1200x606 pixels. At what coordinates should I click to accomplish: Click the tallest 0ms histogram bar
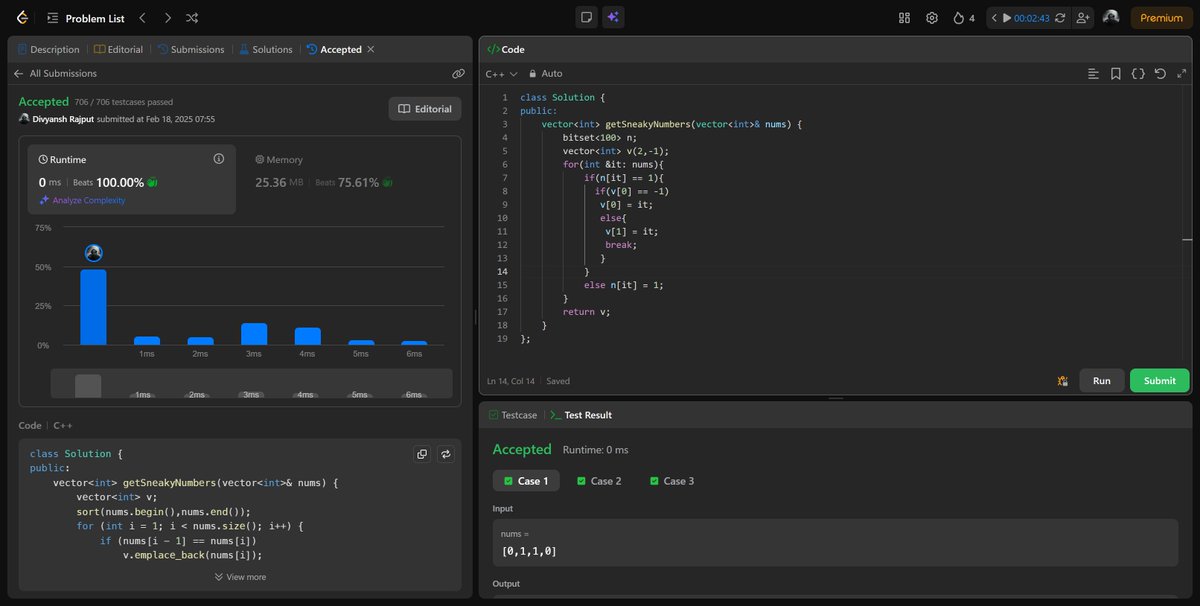93,307
